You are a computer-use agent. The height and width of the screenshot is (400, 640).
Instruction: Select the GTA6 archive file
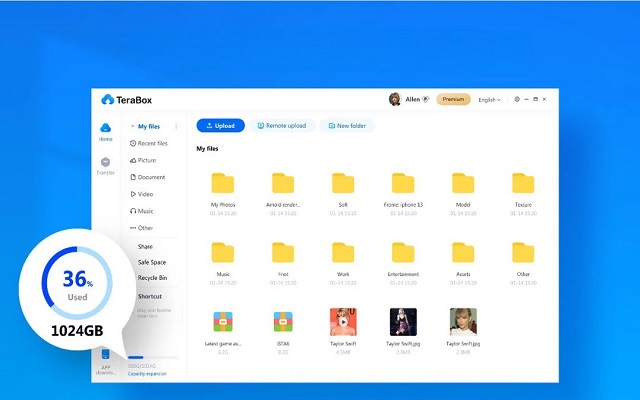(x=283, y=322)
